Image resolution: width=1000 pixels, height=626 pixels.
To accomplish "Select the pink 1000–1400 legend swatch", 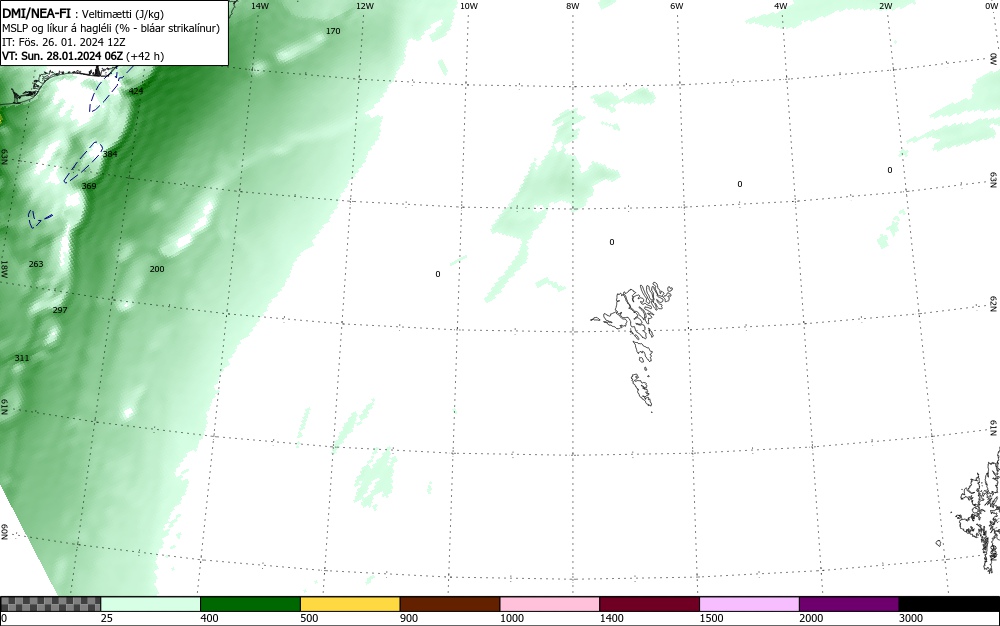I will (x=550, y=604).
